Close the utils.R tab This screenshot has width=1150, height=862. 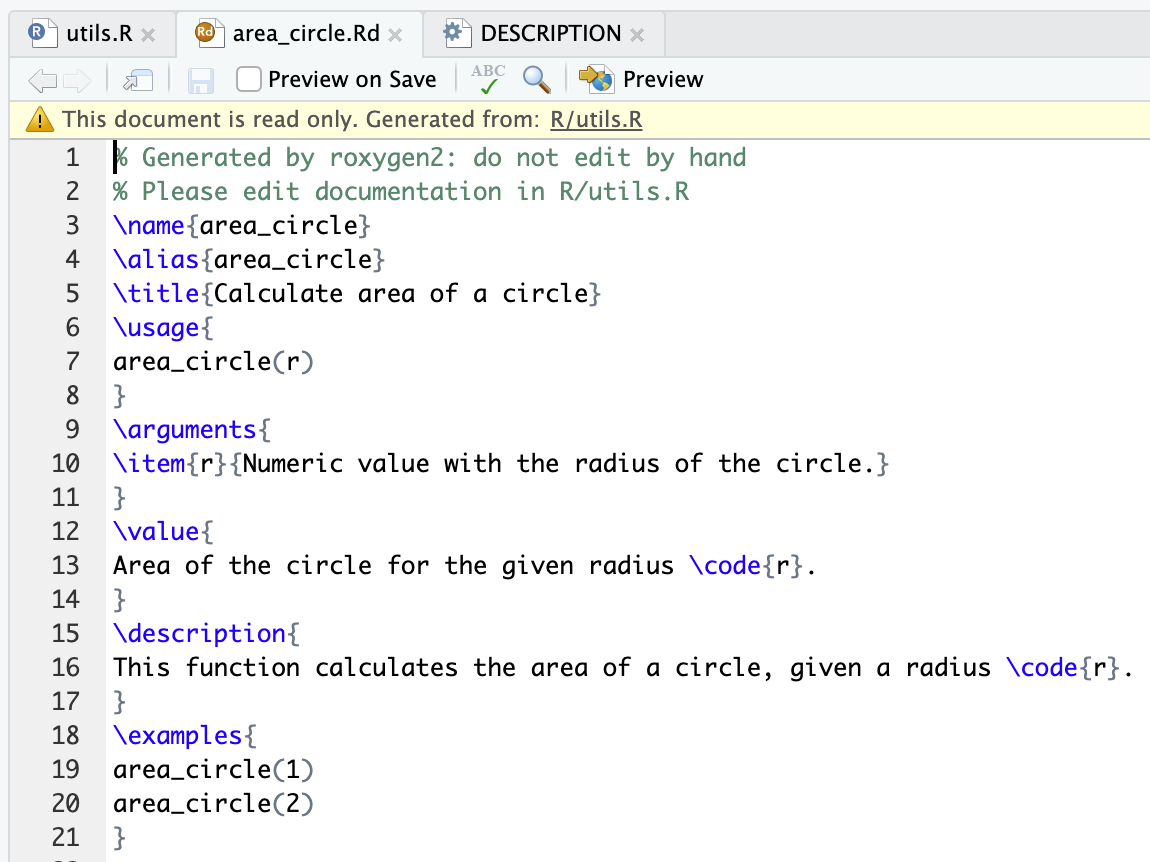(x=148, y=35)
